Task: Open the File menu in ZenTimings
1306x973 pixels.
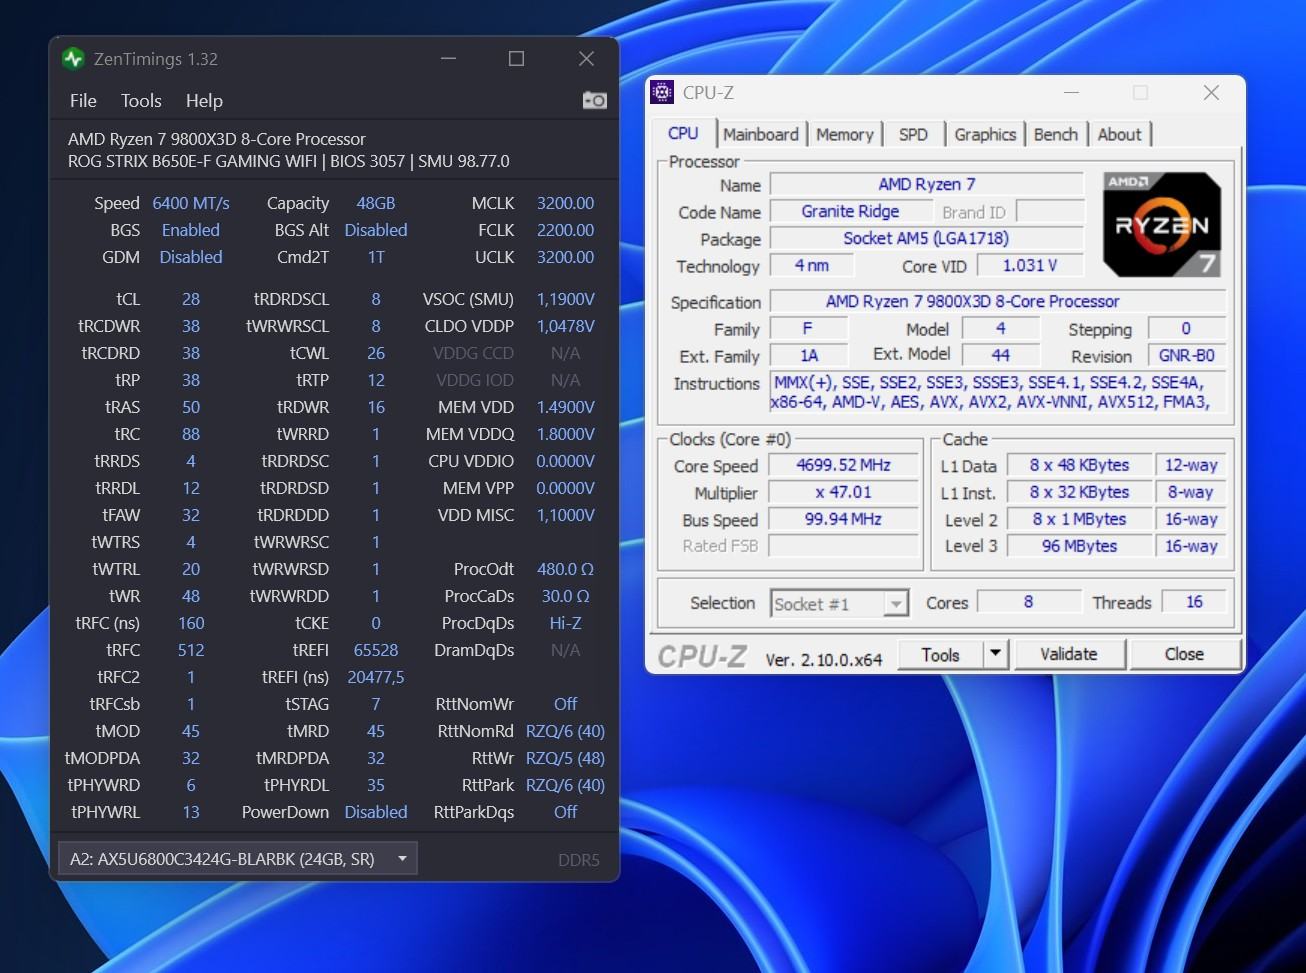Action: pyautogui.click(x=83, y=101)
